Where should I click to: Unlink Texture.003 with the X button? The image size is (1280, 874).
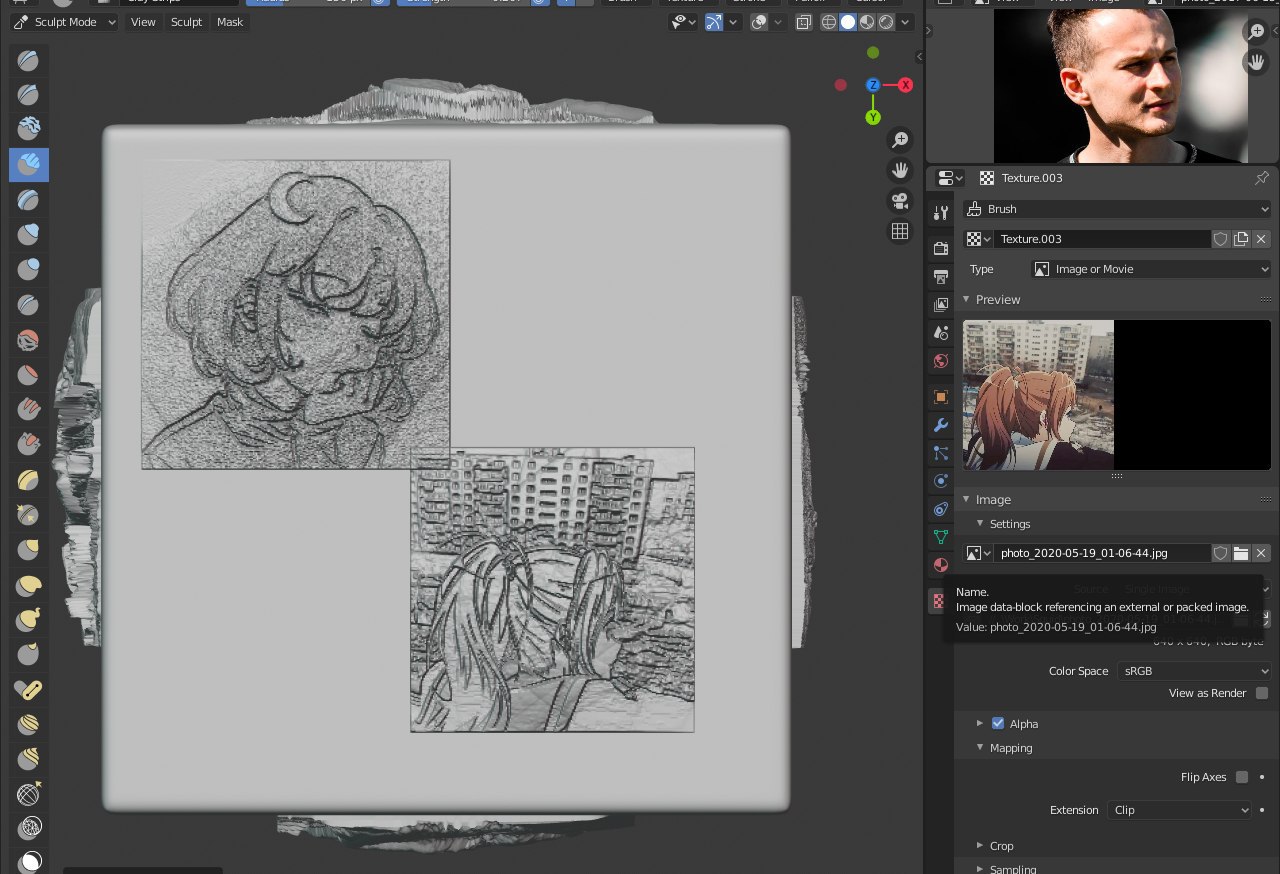(x=1261, y=239)
